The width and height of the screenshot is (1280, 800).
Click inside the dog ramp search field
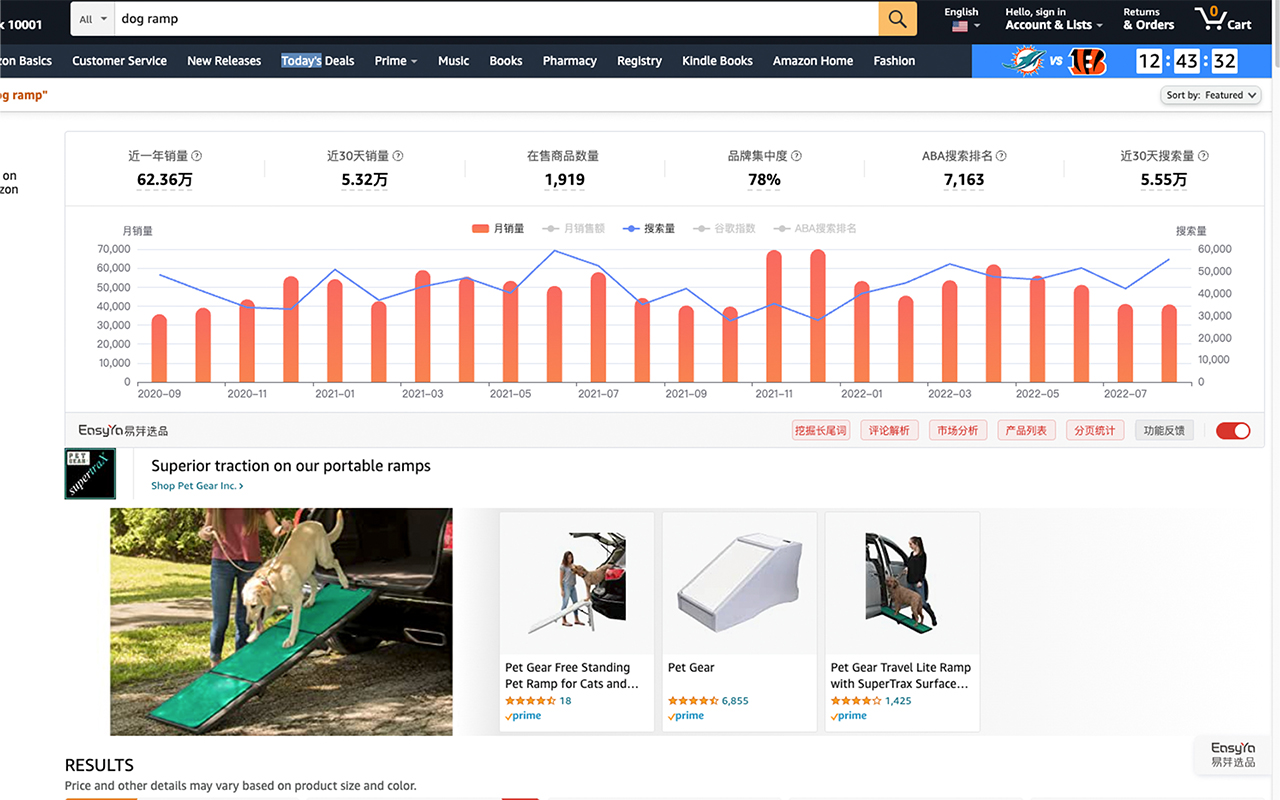coord(300,18)
